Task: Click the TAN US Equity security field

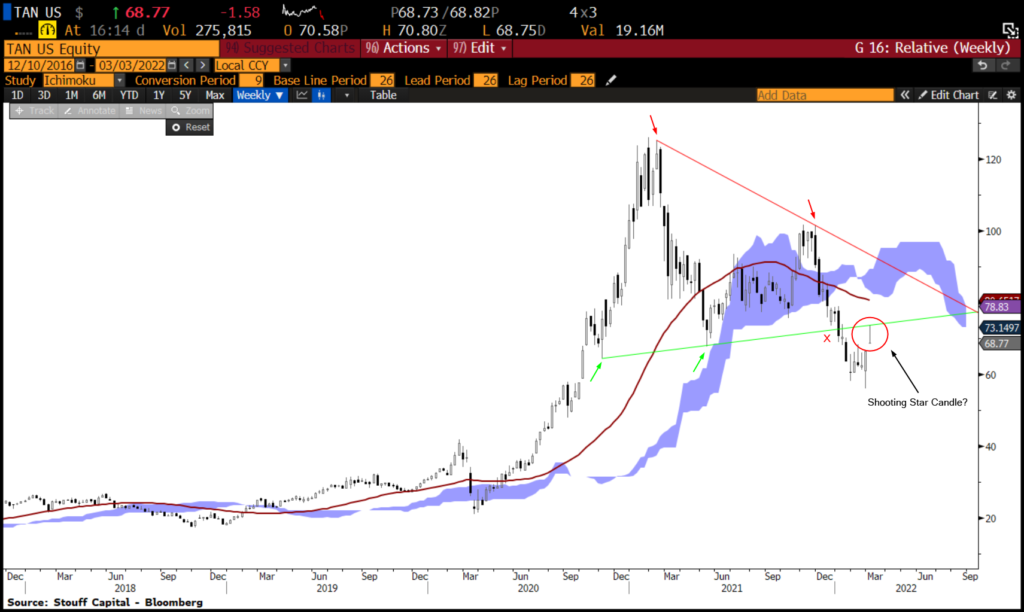Action: (x=112, y=48)
